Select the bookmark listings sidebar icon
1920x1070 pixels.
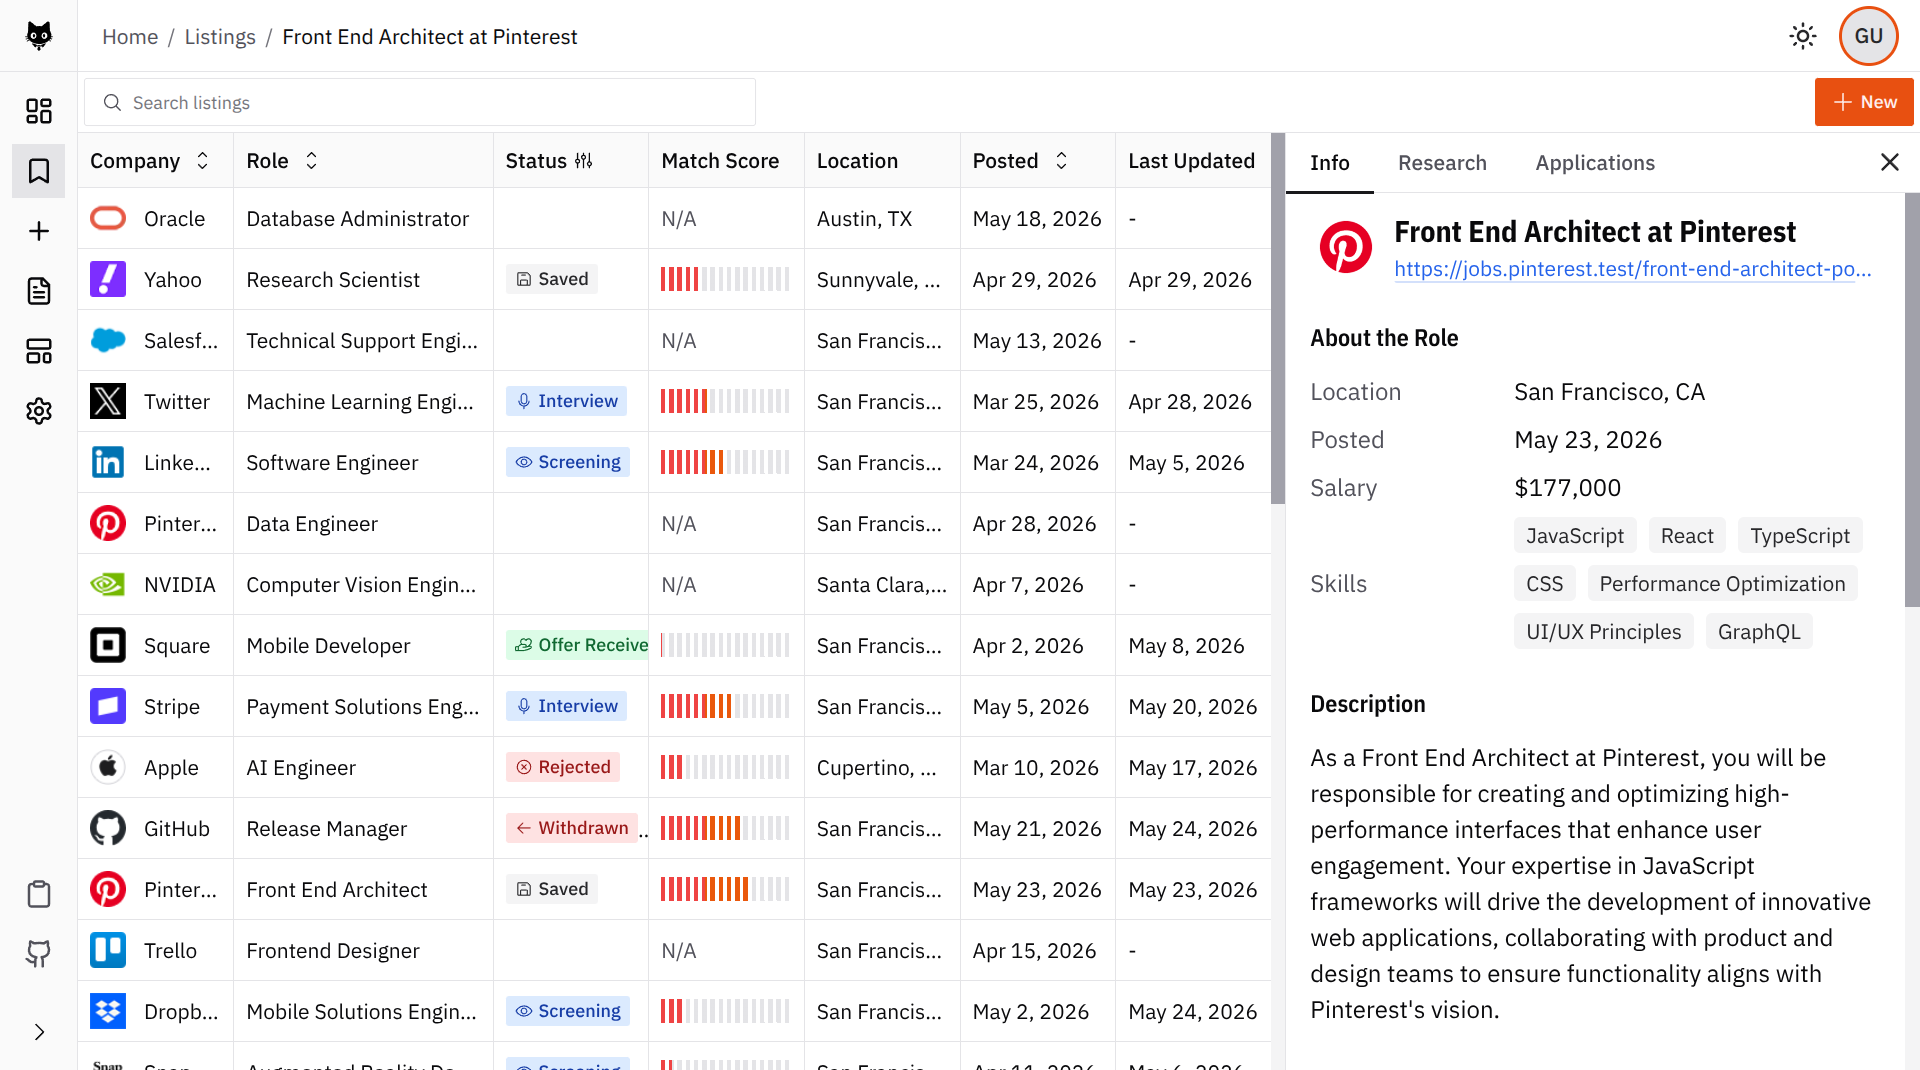tap(39, 171)
